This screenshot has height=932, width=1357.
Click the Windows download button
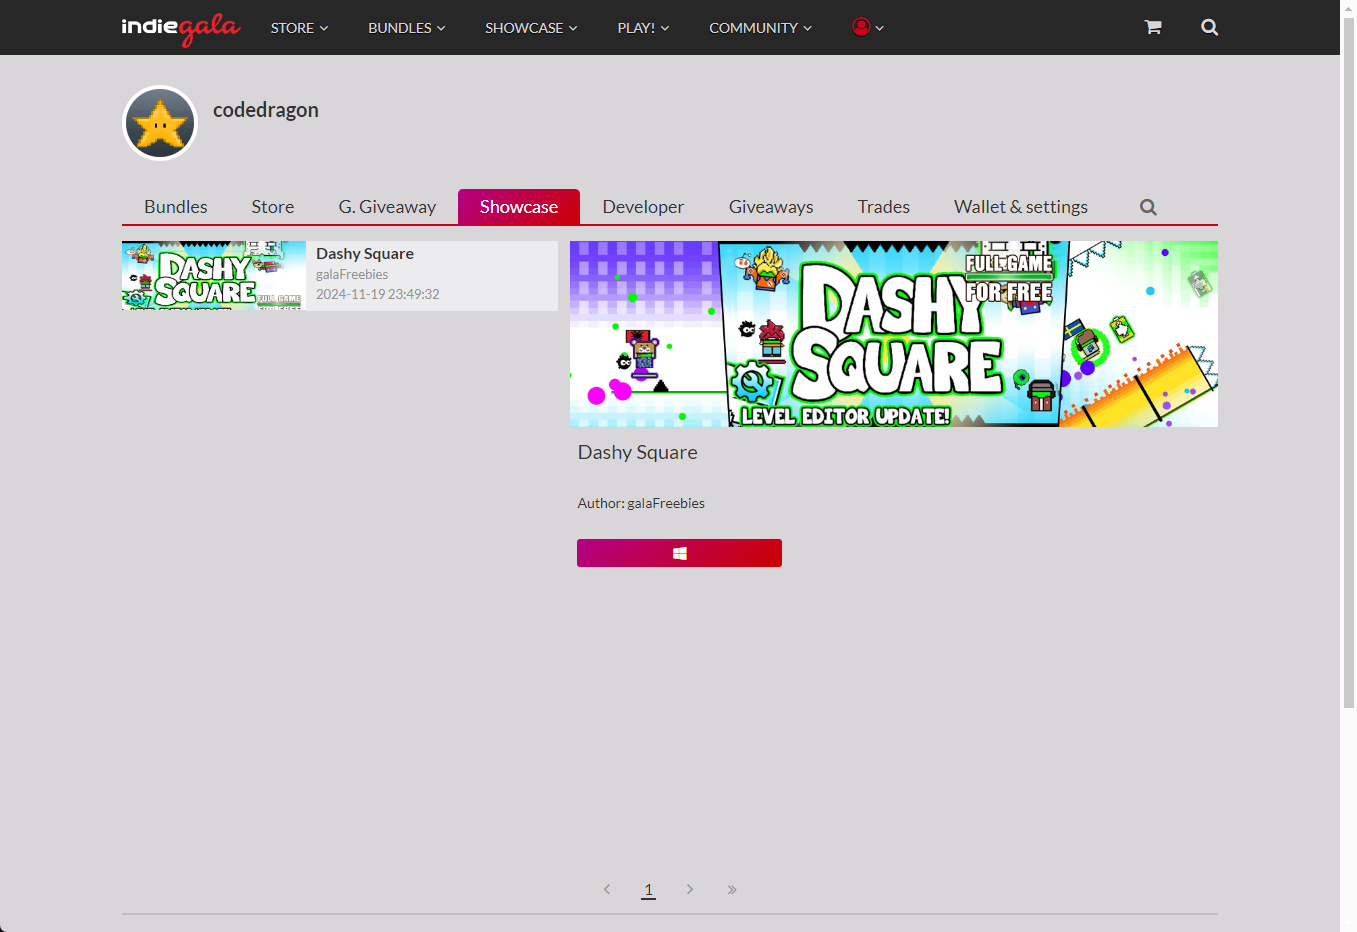click(679, 553)
